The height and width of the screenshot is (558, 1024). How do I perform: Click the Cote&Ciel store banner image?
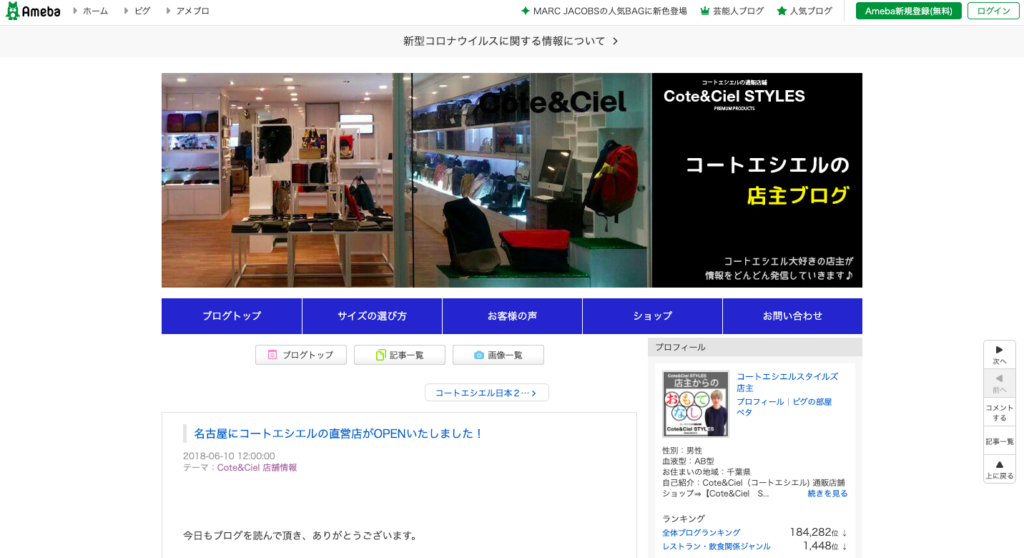(x=511, y=180)
